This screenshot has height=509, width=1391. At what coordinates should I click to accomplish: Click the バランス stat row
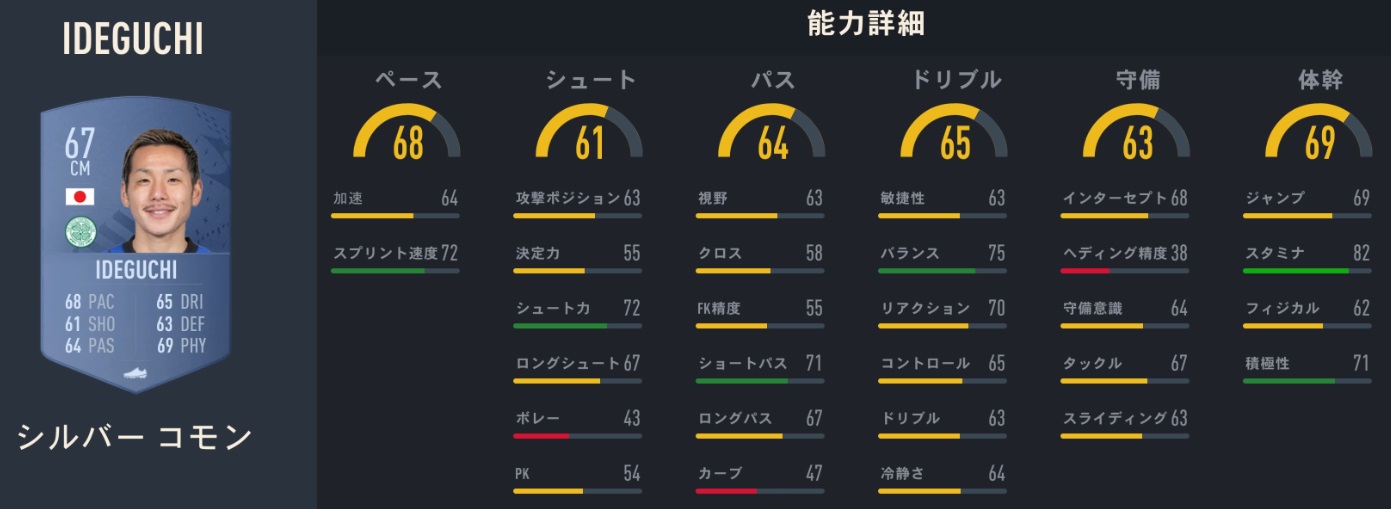click(943, 254)
